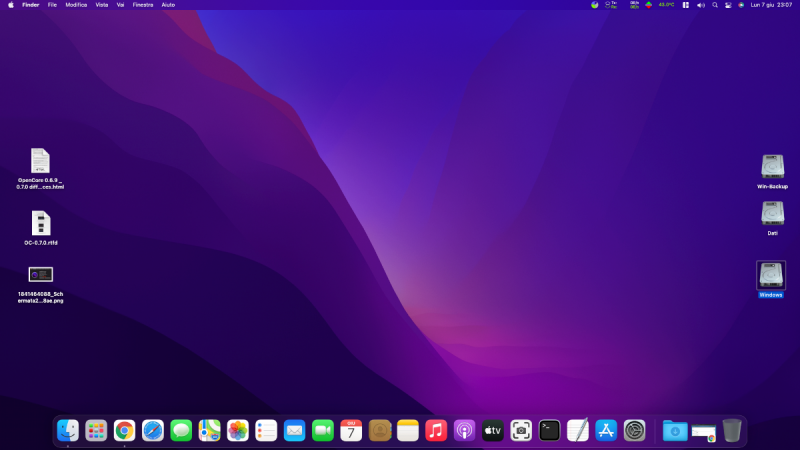Open the Apple menu
800x450 pixels.
10,5
